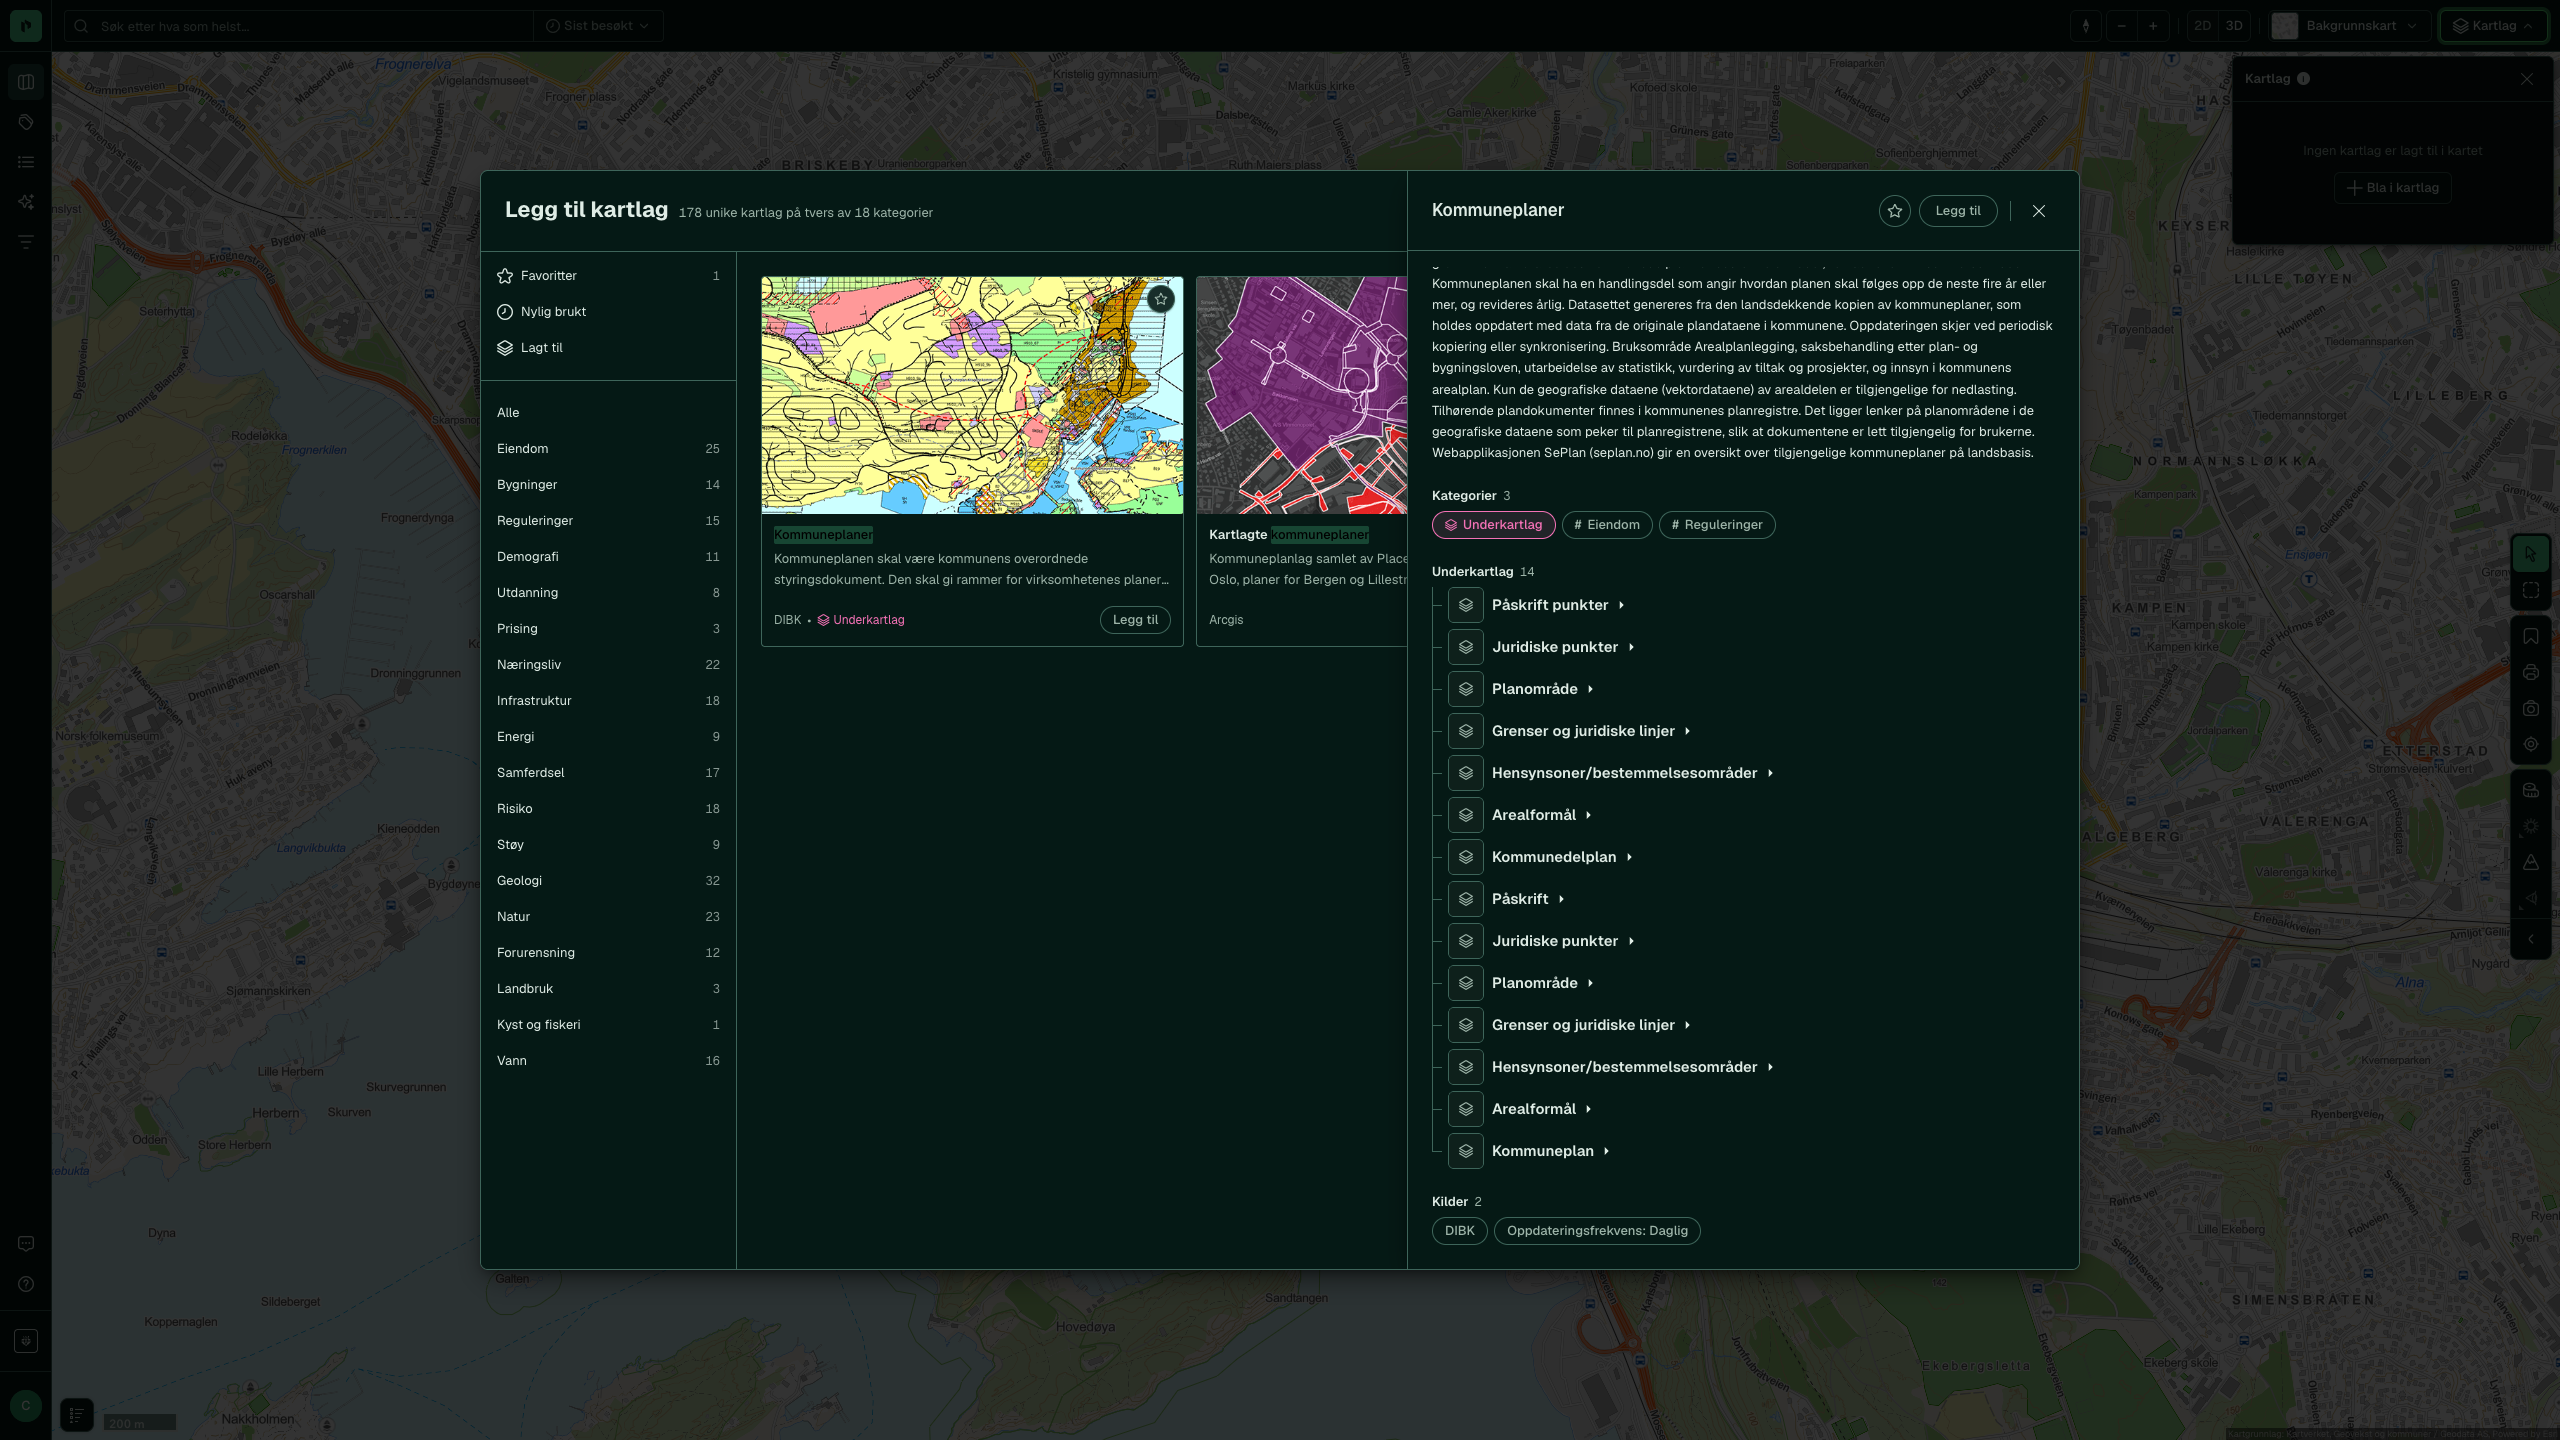Image resolution: width=2560 pixels, height=1440 pixels.
Task: Click the Underkartlag link on Kommuneplaner card
Action: click(861, 620)
